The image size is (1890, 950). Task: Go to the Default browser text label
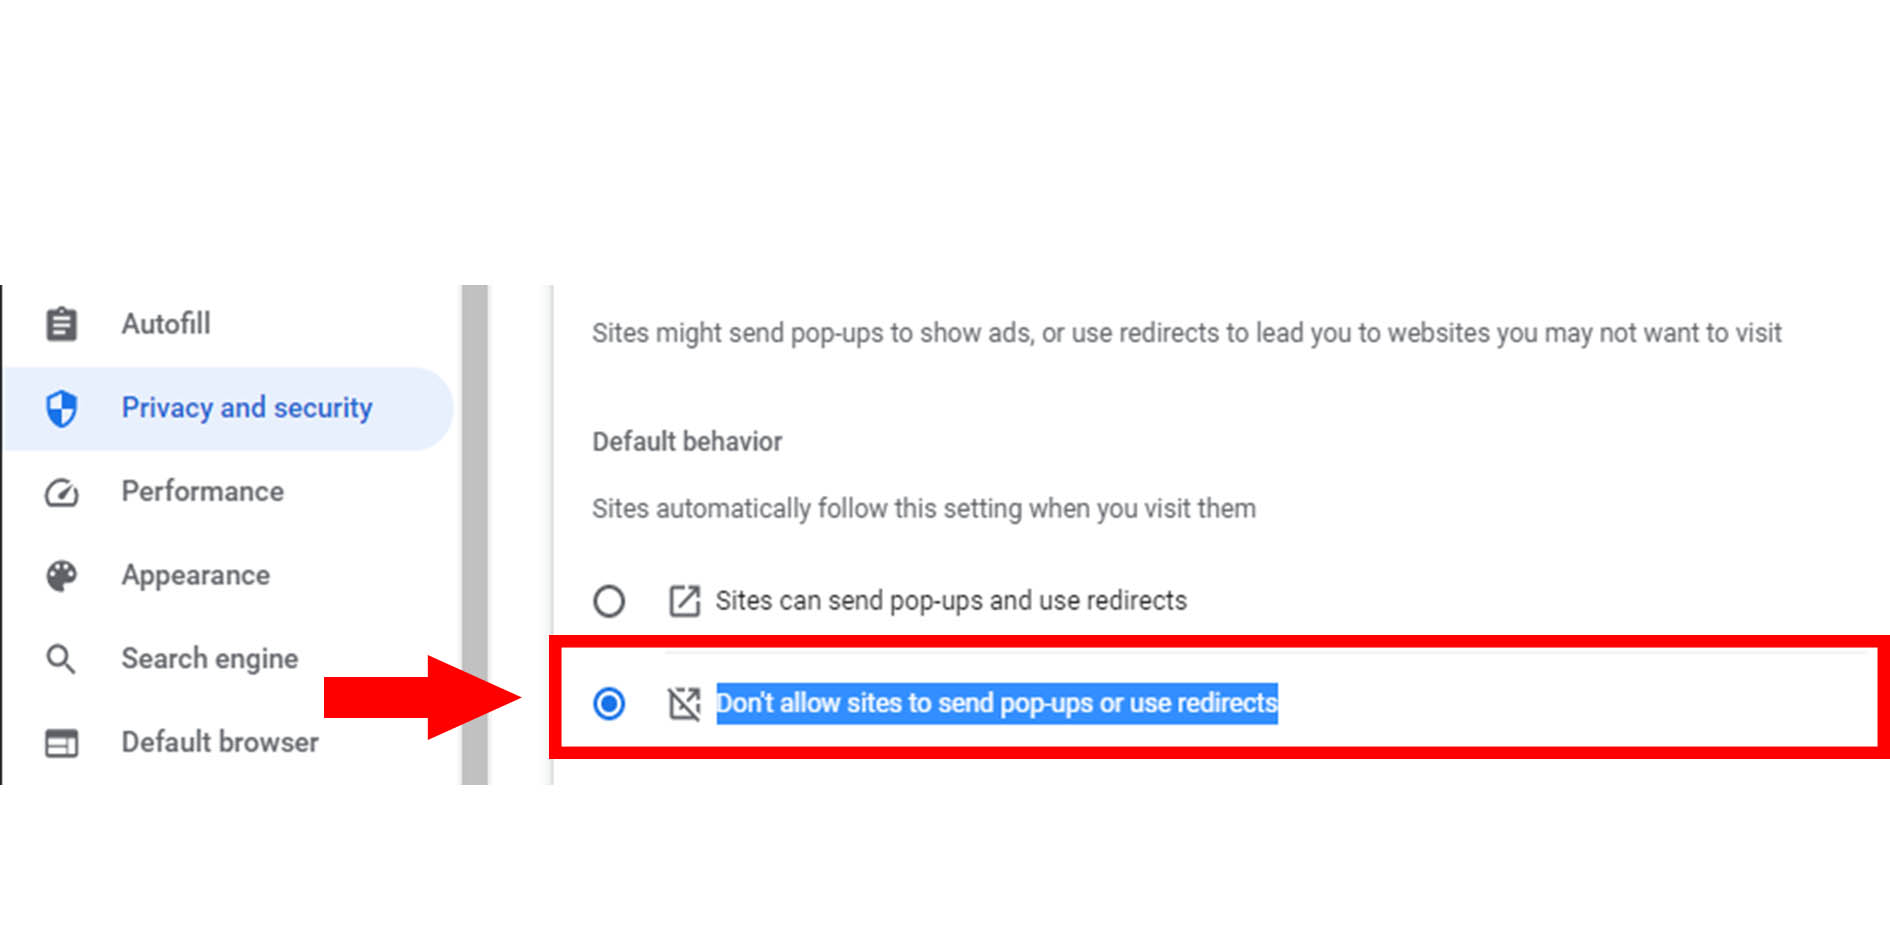pos(220,743)
